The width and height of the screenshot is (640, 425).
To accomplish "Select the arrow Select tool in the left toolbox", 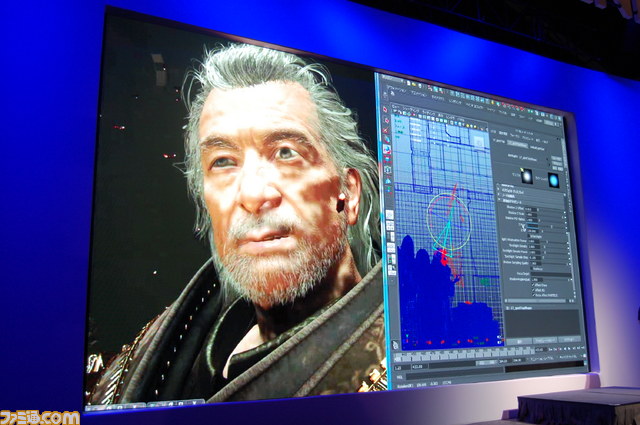I will point(387,107).
